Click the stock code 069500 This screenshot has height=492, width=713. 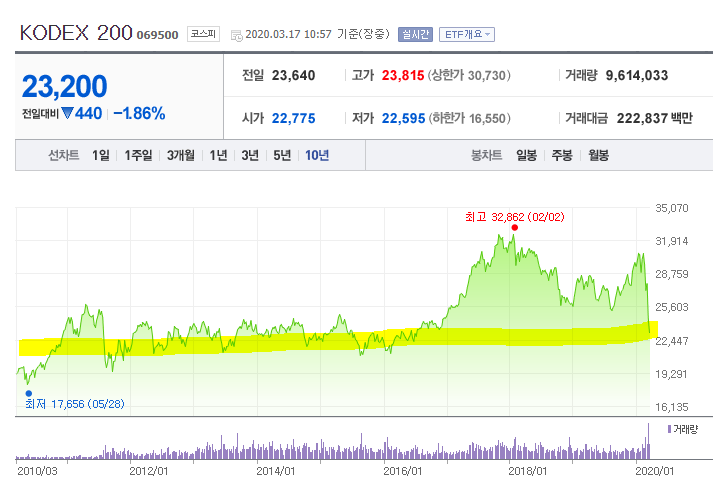coord(157,35)
